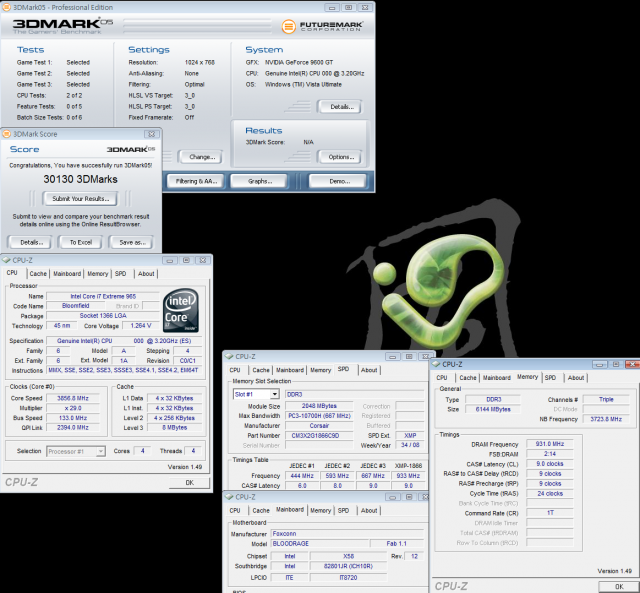The width and height of the screenshot is (640, 593).
Task: Click Change settings button in 3DMark05
Action: point(202,157)
